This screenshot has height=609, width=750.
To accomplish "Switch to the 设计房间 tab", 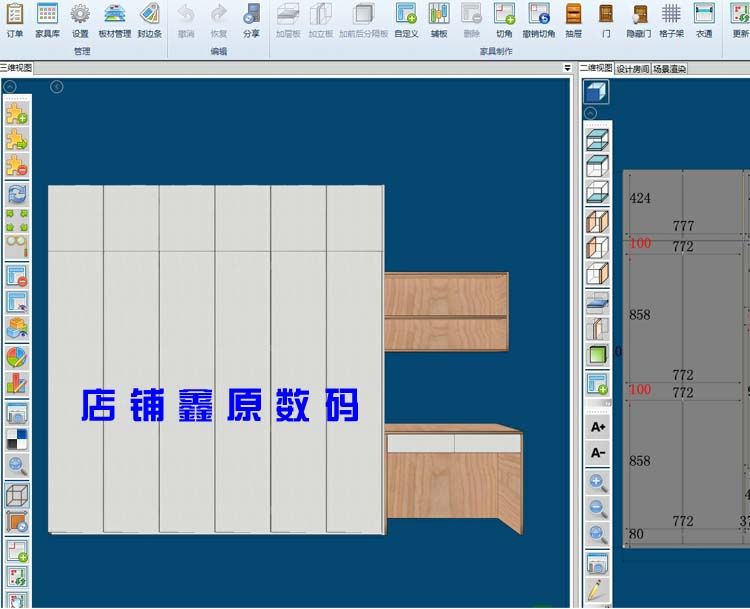I will tap(632, 69).
